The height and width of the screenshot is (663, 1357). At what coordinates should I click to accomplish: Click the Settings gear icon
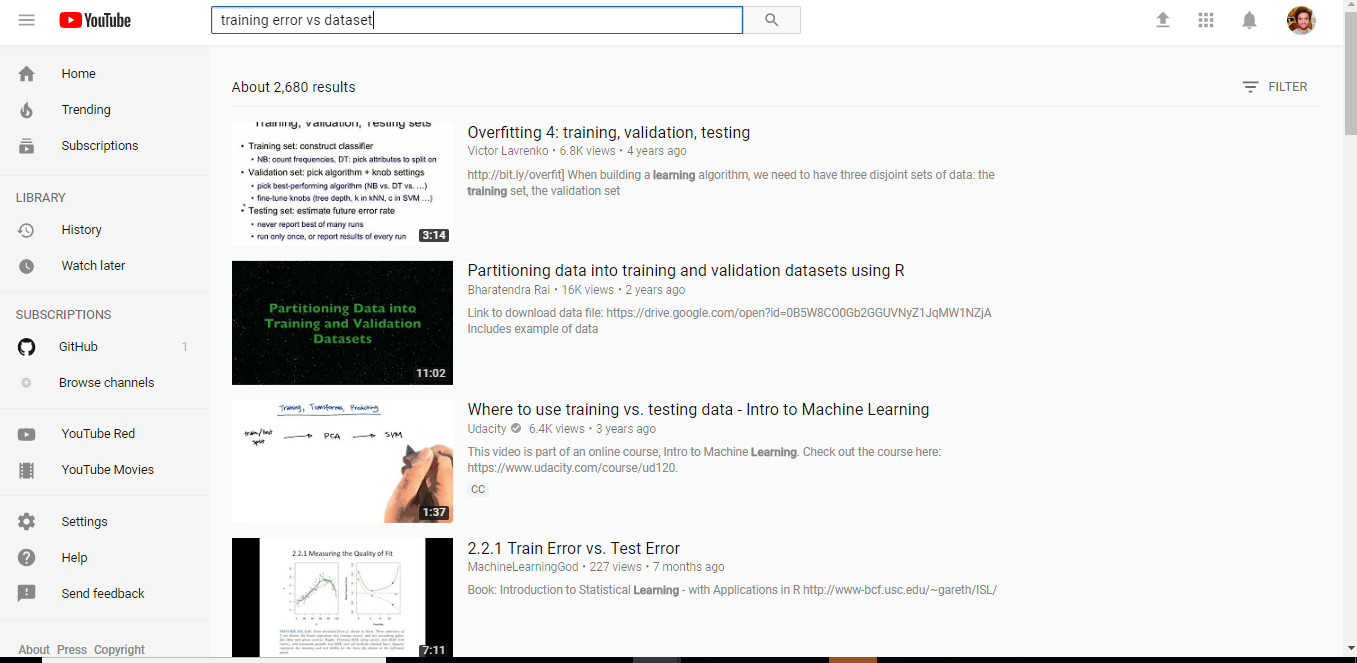[x=27, y=522]
